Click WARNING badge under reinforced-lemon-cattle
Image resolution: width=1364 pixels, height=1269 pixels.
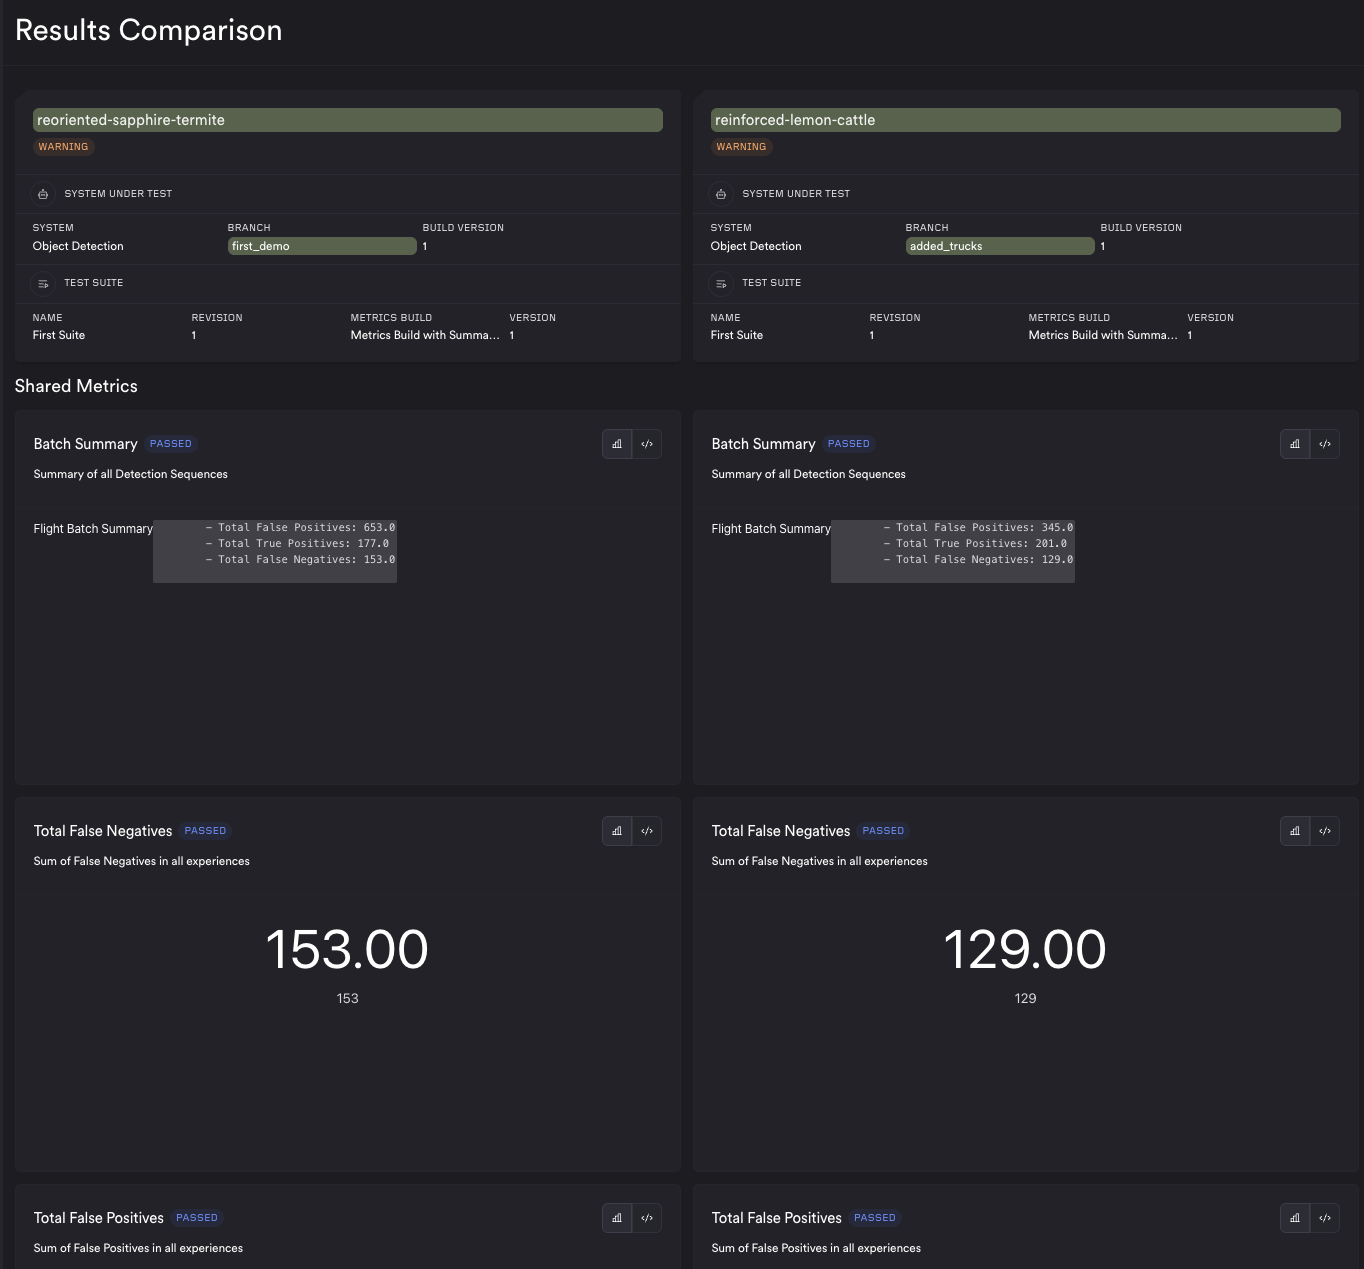coord(742,147)
